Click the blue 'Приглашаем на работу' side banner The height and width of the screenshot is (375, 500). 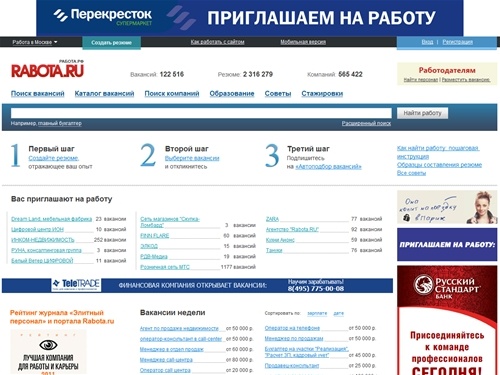tap(447, 244)
